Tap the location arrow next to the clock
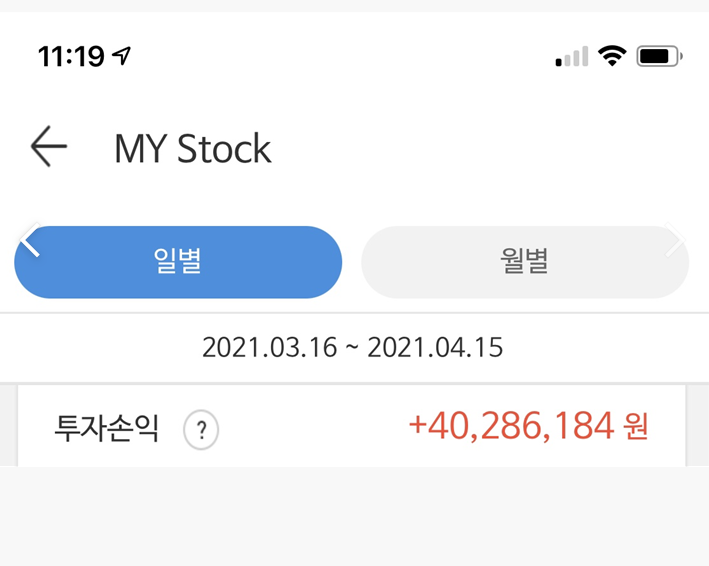709x566 pixels. [x=122, y=56]
